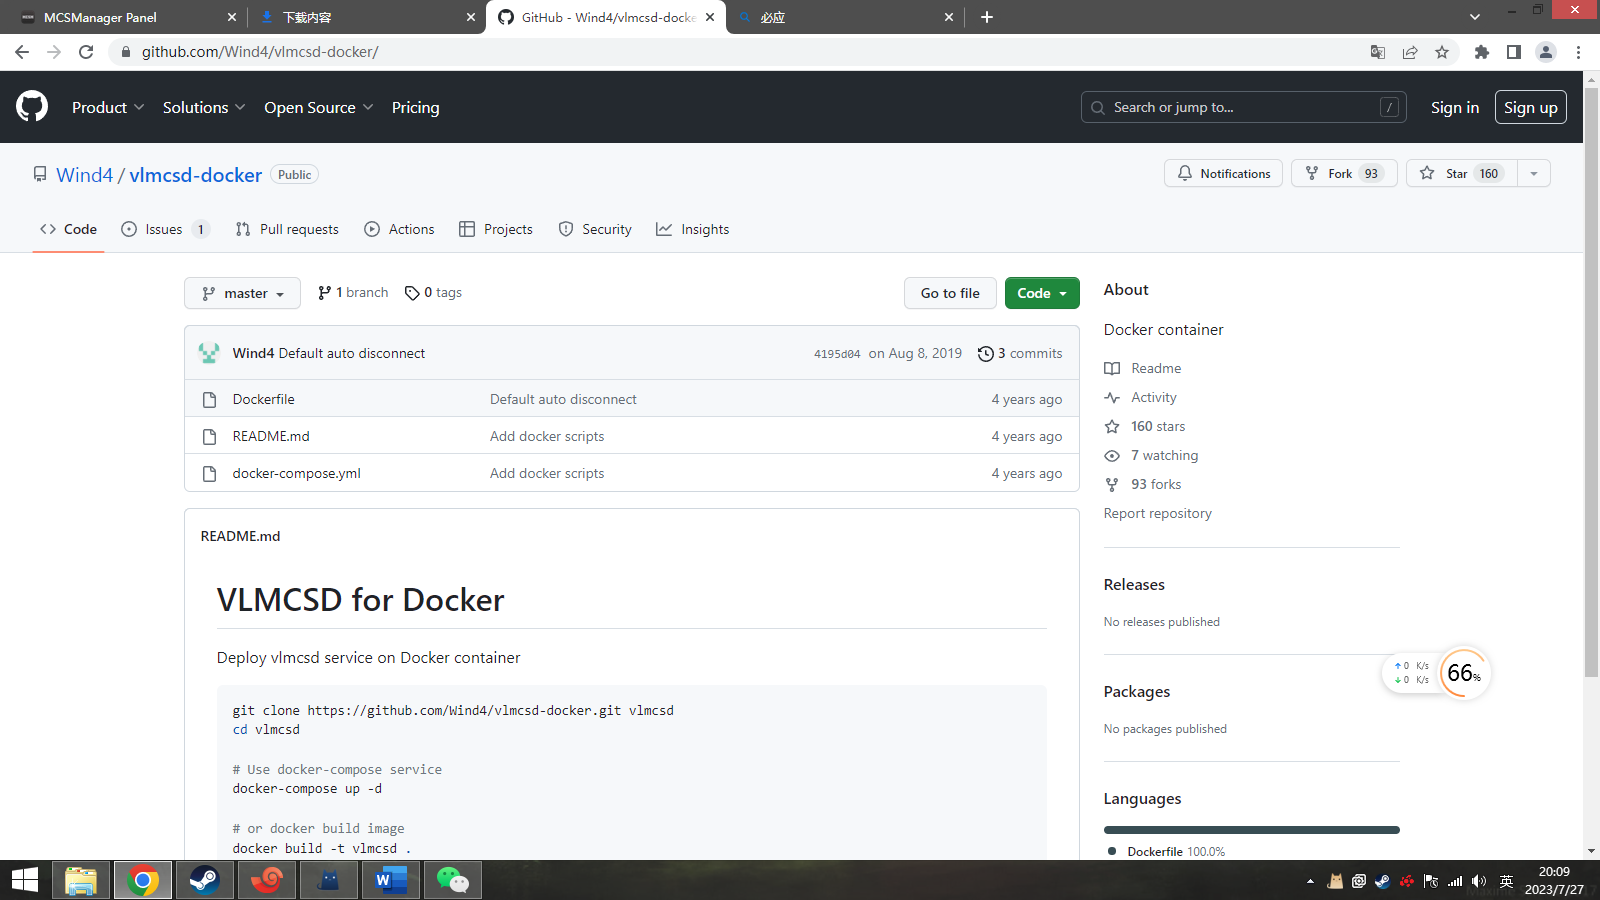
Task: Open the system clock and date
Action: (x=1554, y=881)
